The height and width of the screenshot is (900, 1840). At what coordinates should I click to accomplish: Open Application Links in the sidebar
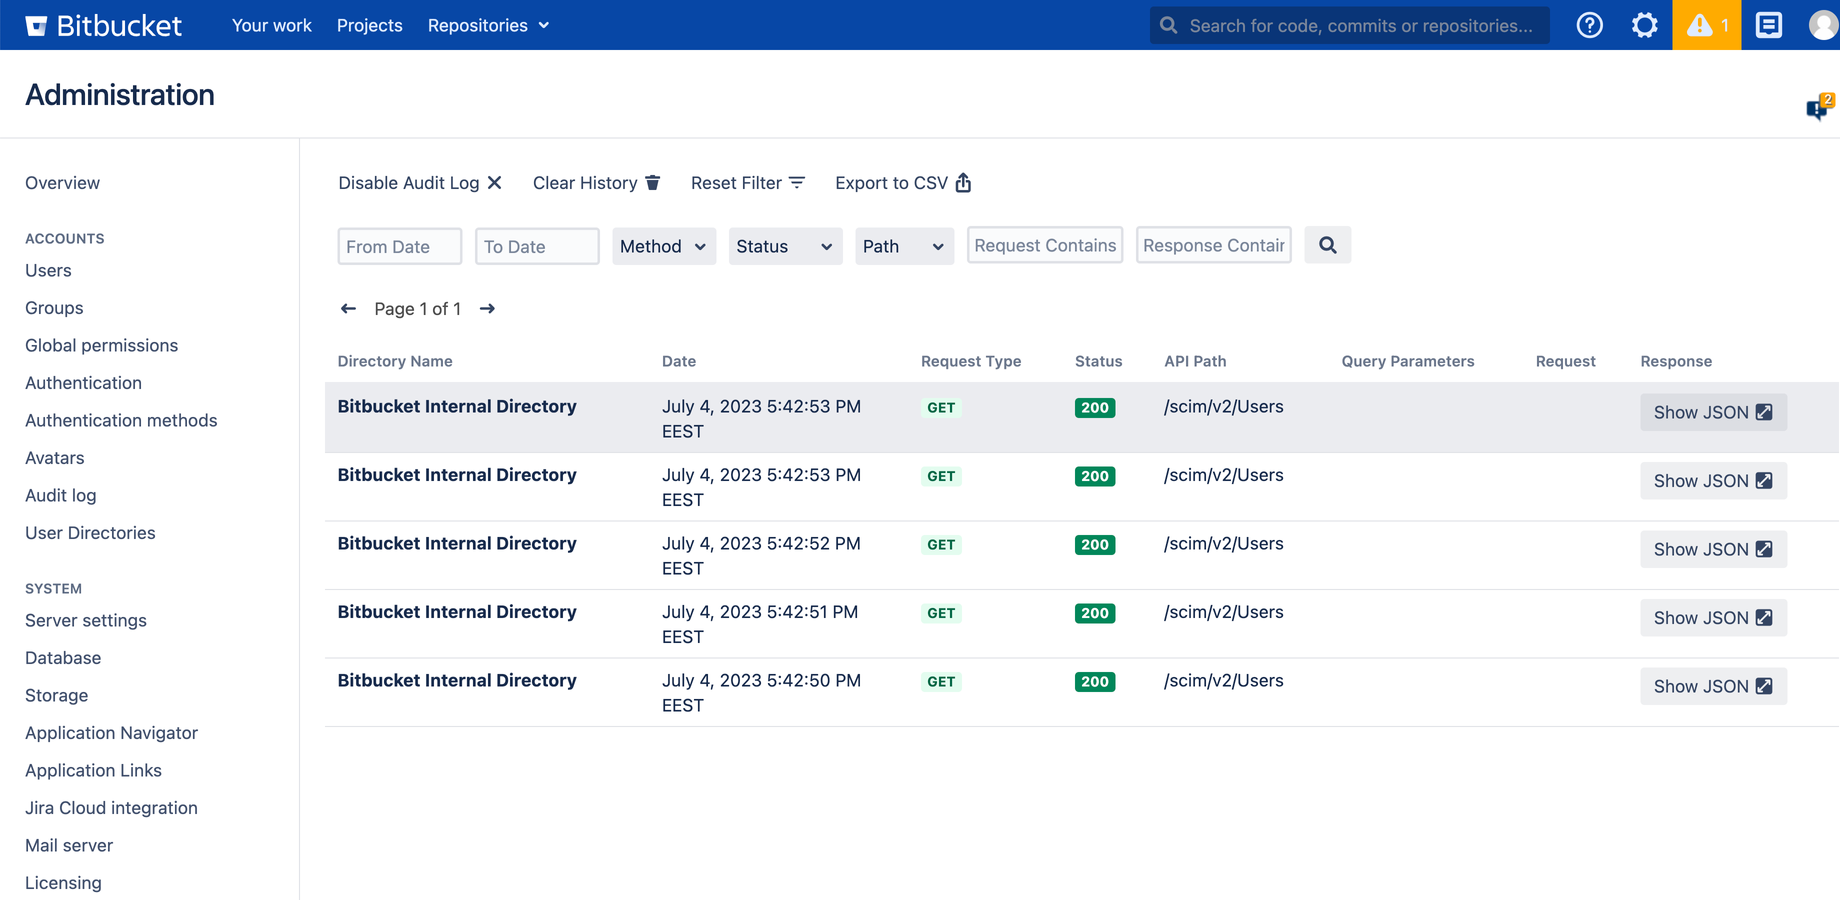(93, 770)
